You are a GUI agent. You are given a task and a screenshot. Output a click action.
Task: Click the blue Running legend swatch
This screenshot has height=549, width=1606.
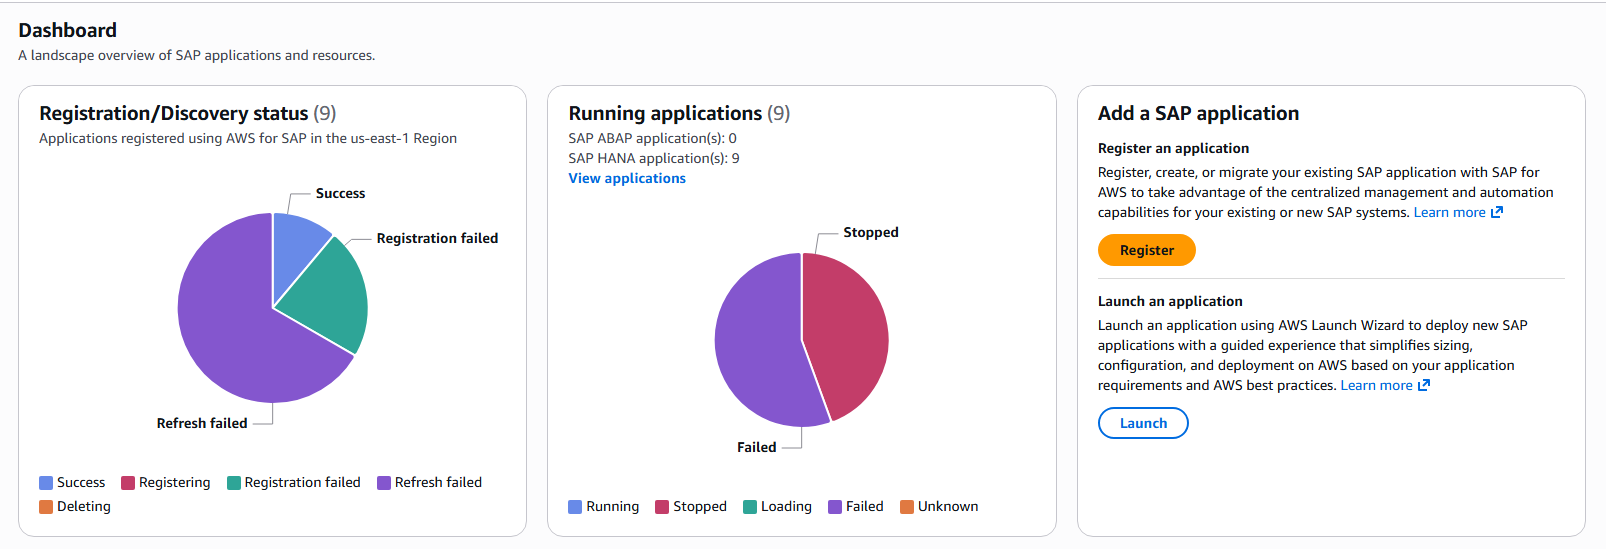coord(575,507)
